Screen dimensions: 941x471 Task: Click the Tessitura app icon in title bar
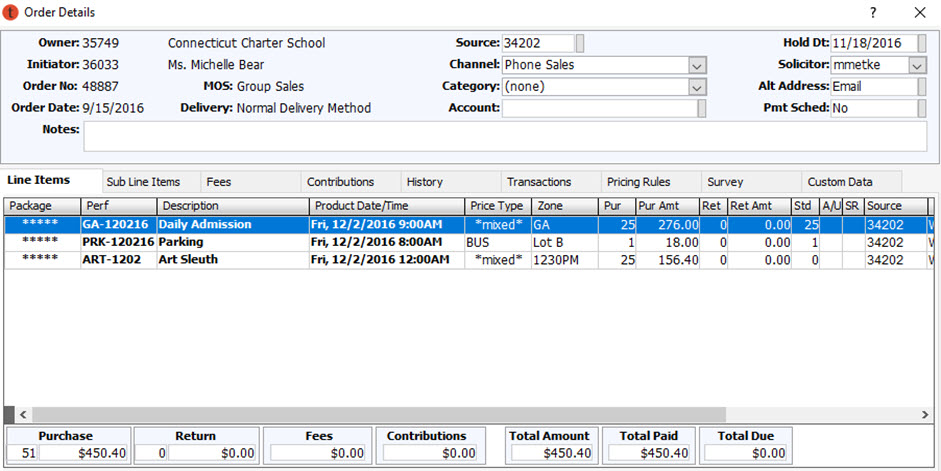click(x=11, y=12)
